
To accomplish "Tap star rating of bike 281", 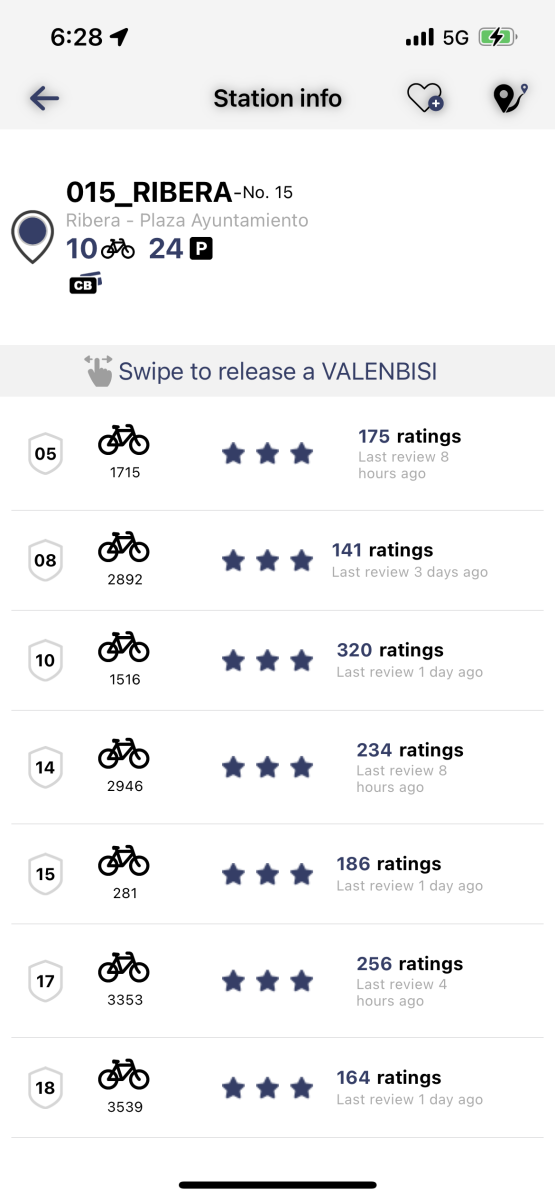I will [267, 875].
